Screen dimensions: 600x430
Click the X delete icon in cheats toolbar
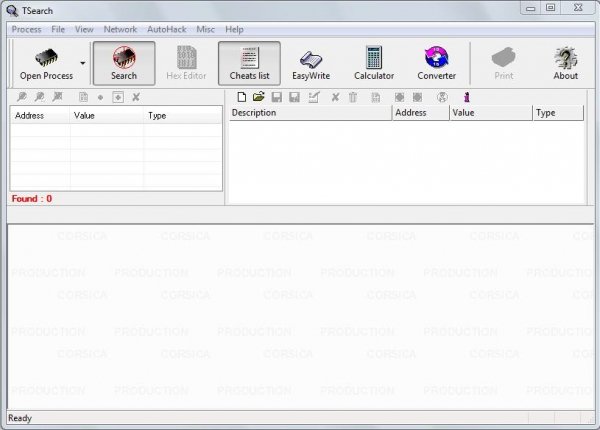(335, 97)
